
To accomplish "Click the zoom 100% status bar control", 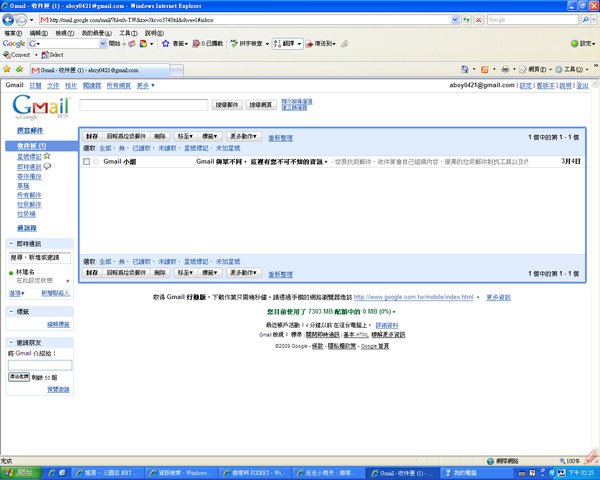I will [570, 461].
